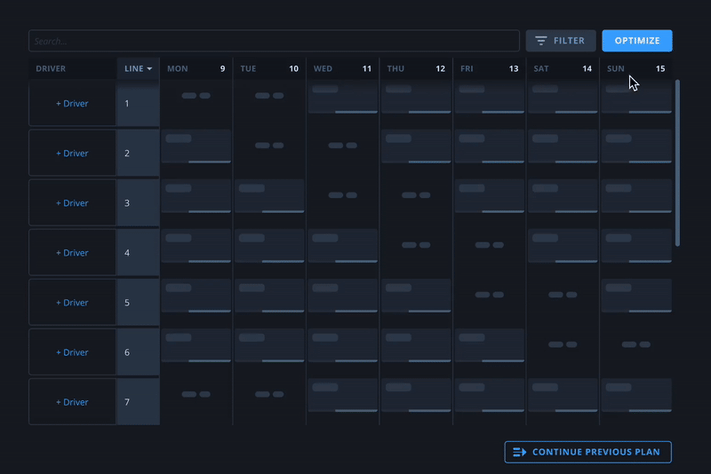Add a driver to line 5
The height and width of the screenshot is (474, 711).
coord(72,303)
